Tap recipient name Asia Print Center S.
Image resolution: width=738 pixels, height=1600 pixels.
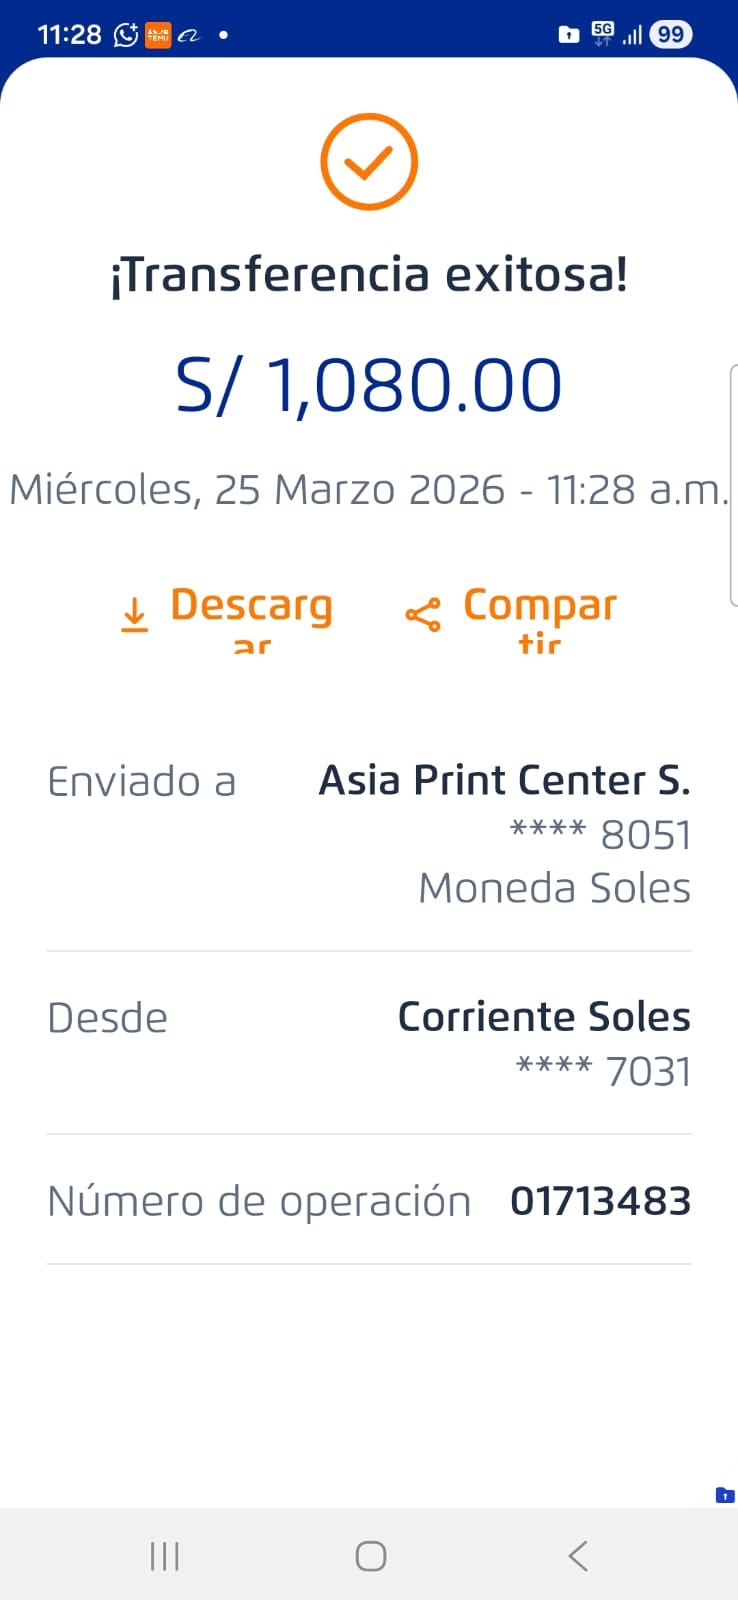[504, 780]
